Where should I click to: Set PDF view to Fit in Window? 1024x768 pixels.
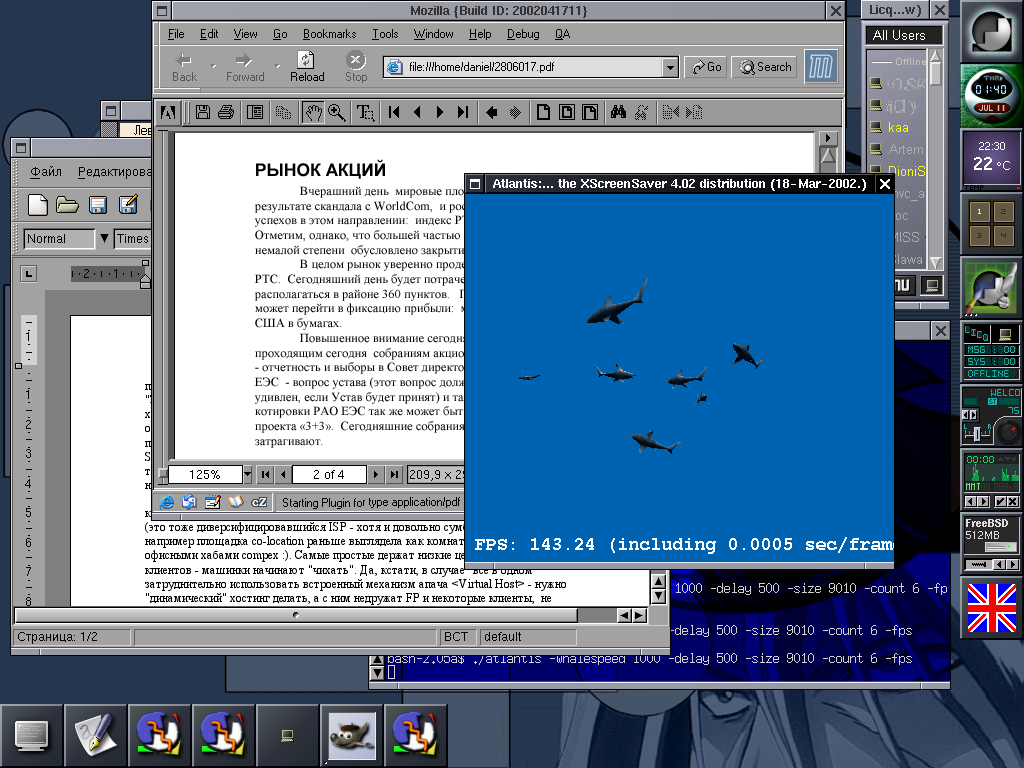567,112
